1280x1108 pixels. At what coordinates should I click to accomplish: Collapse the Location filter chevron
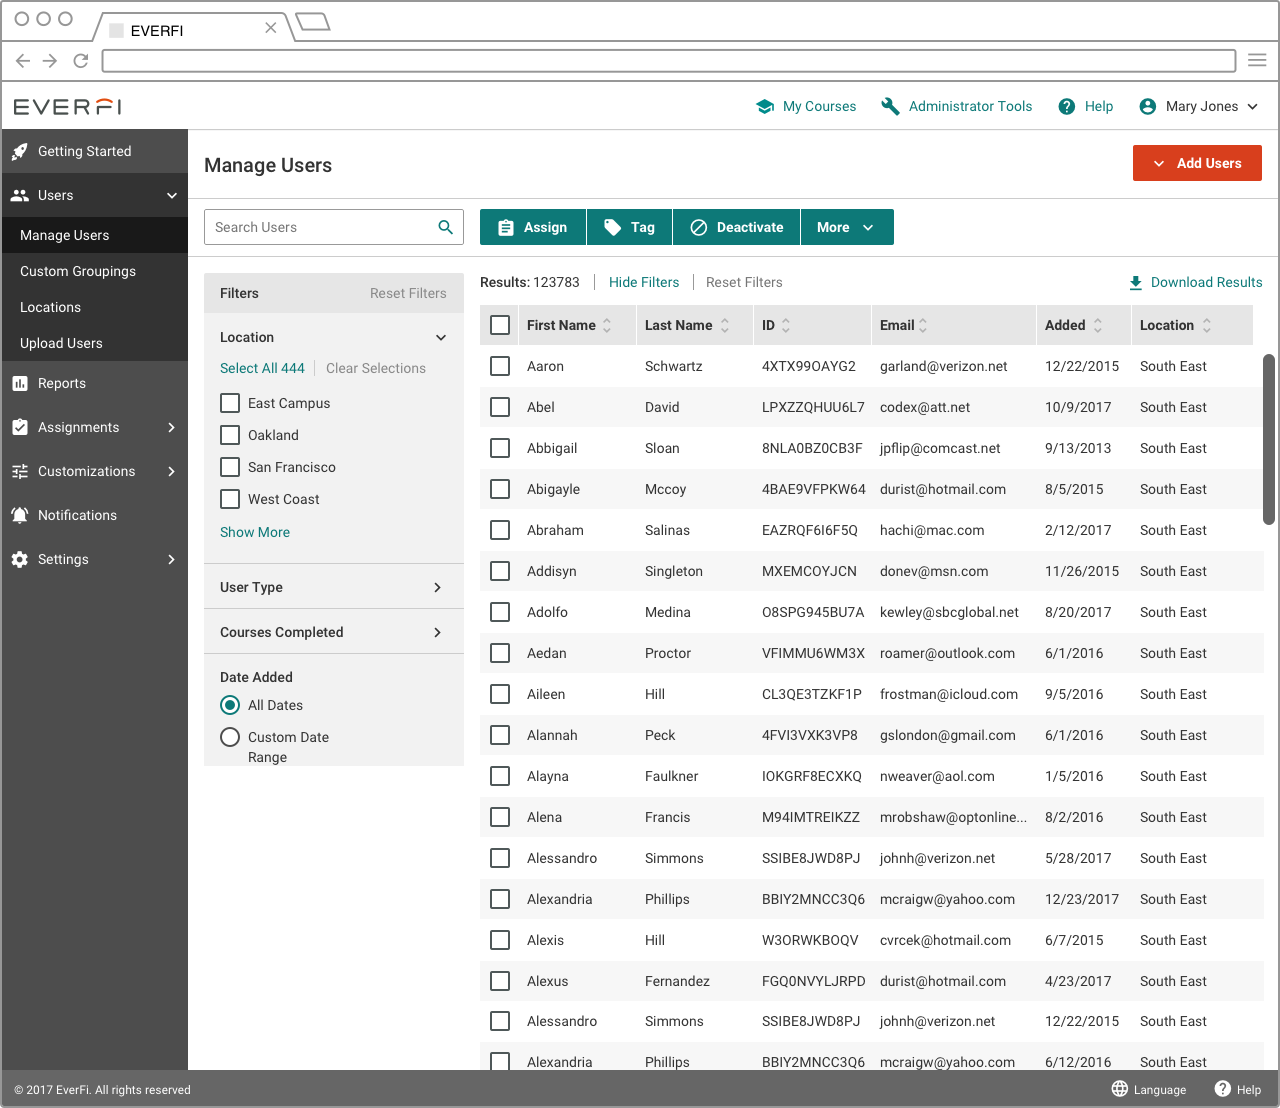coord(441,338)
